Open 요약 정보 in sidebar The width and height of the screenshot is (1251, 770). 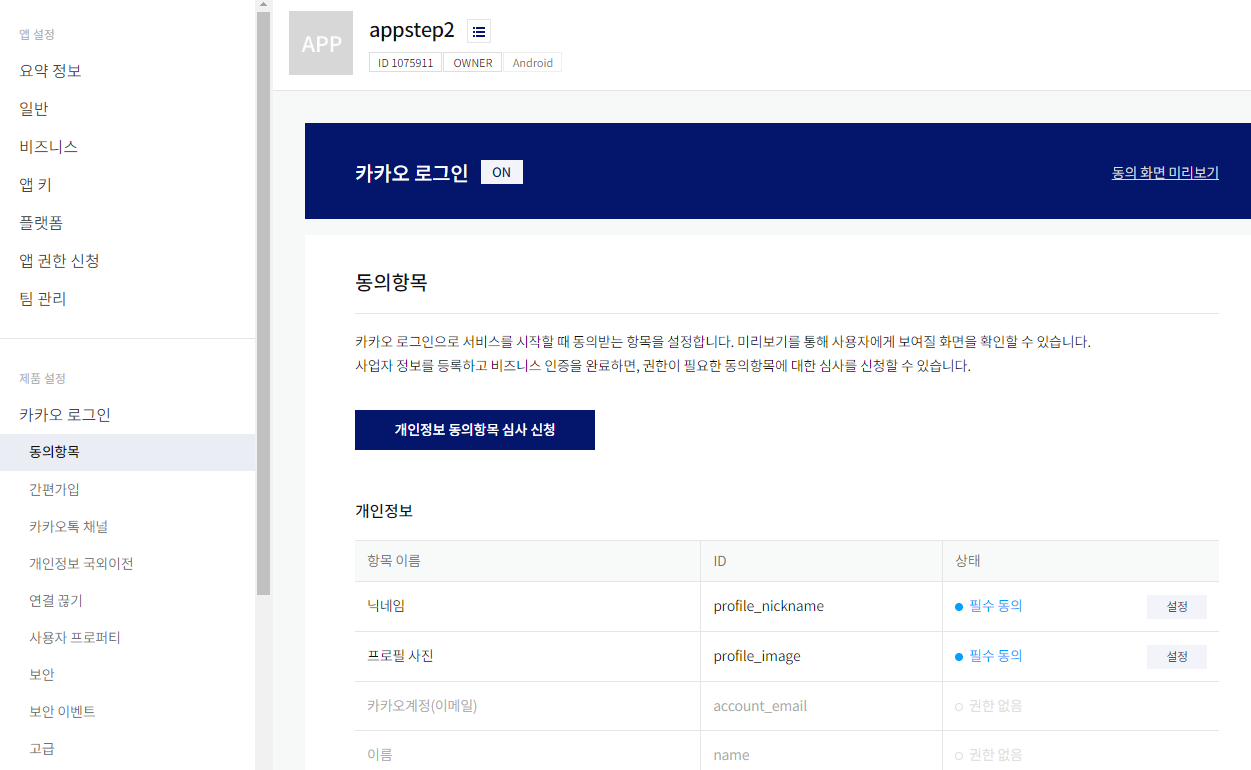[50, 71]
